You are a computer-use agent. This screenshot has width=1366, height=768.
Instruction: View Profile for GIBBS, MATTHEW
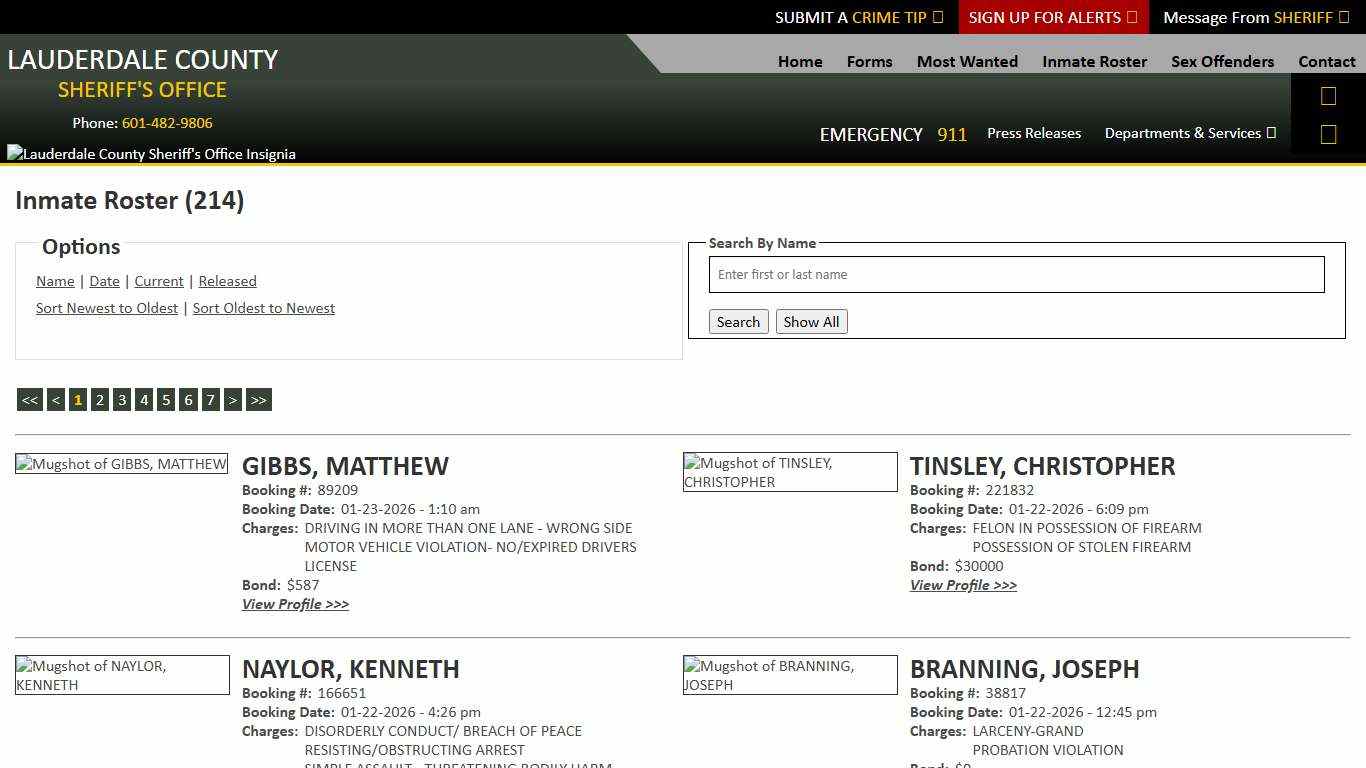point(295,604)
